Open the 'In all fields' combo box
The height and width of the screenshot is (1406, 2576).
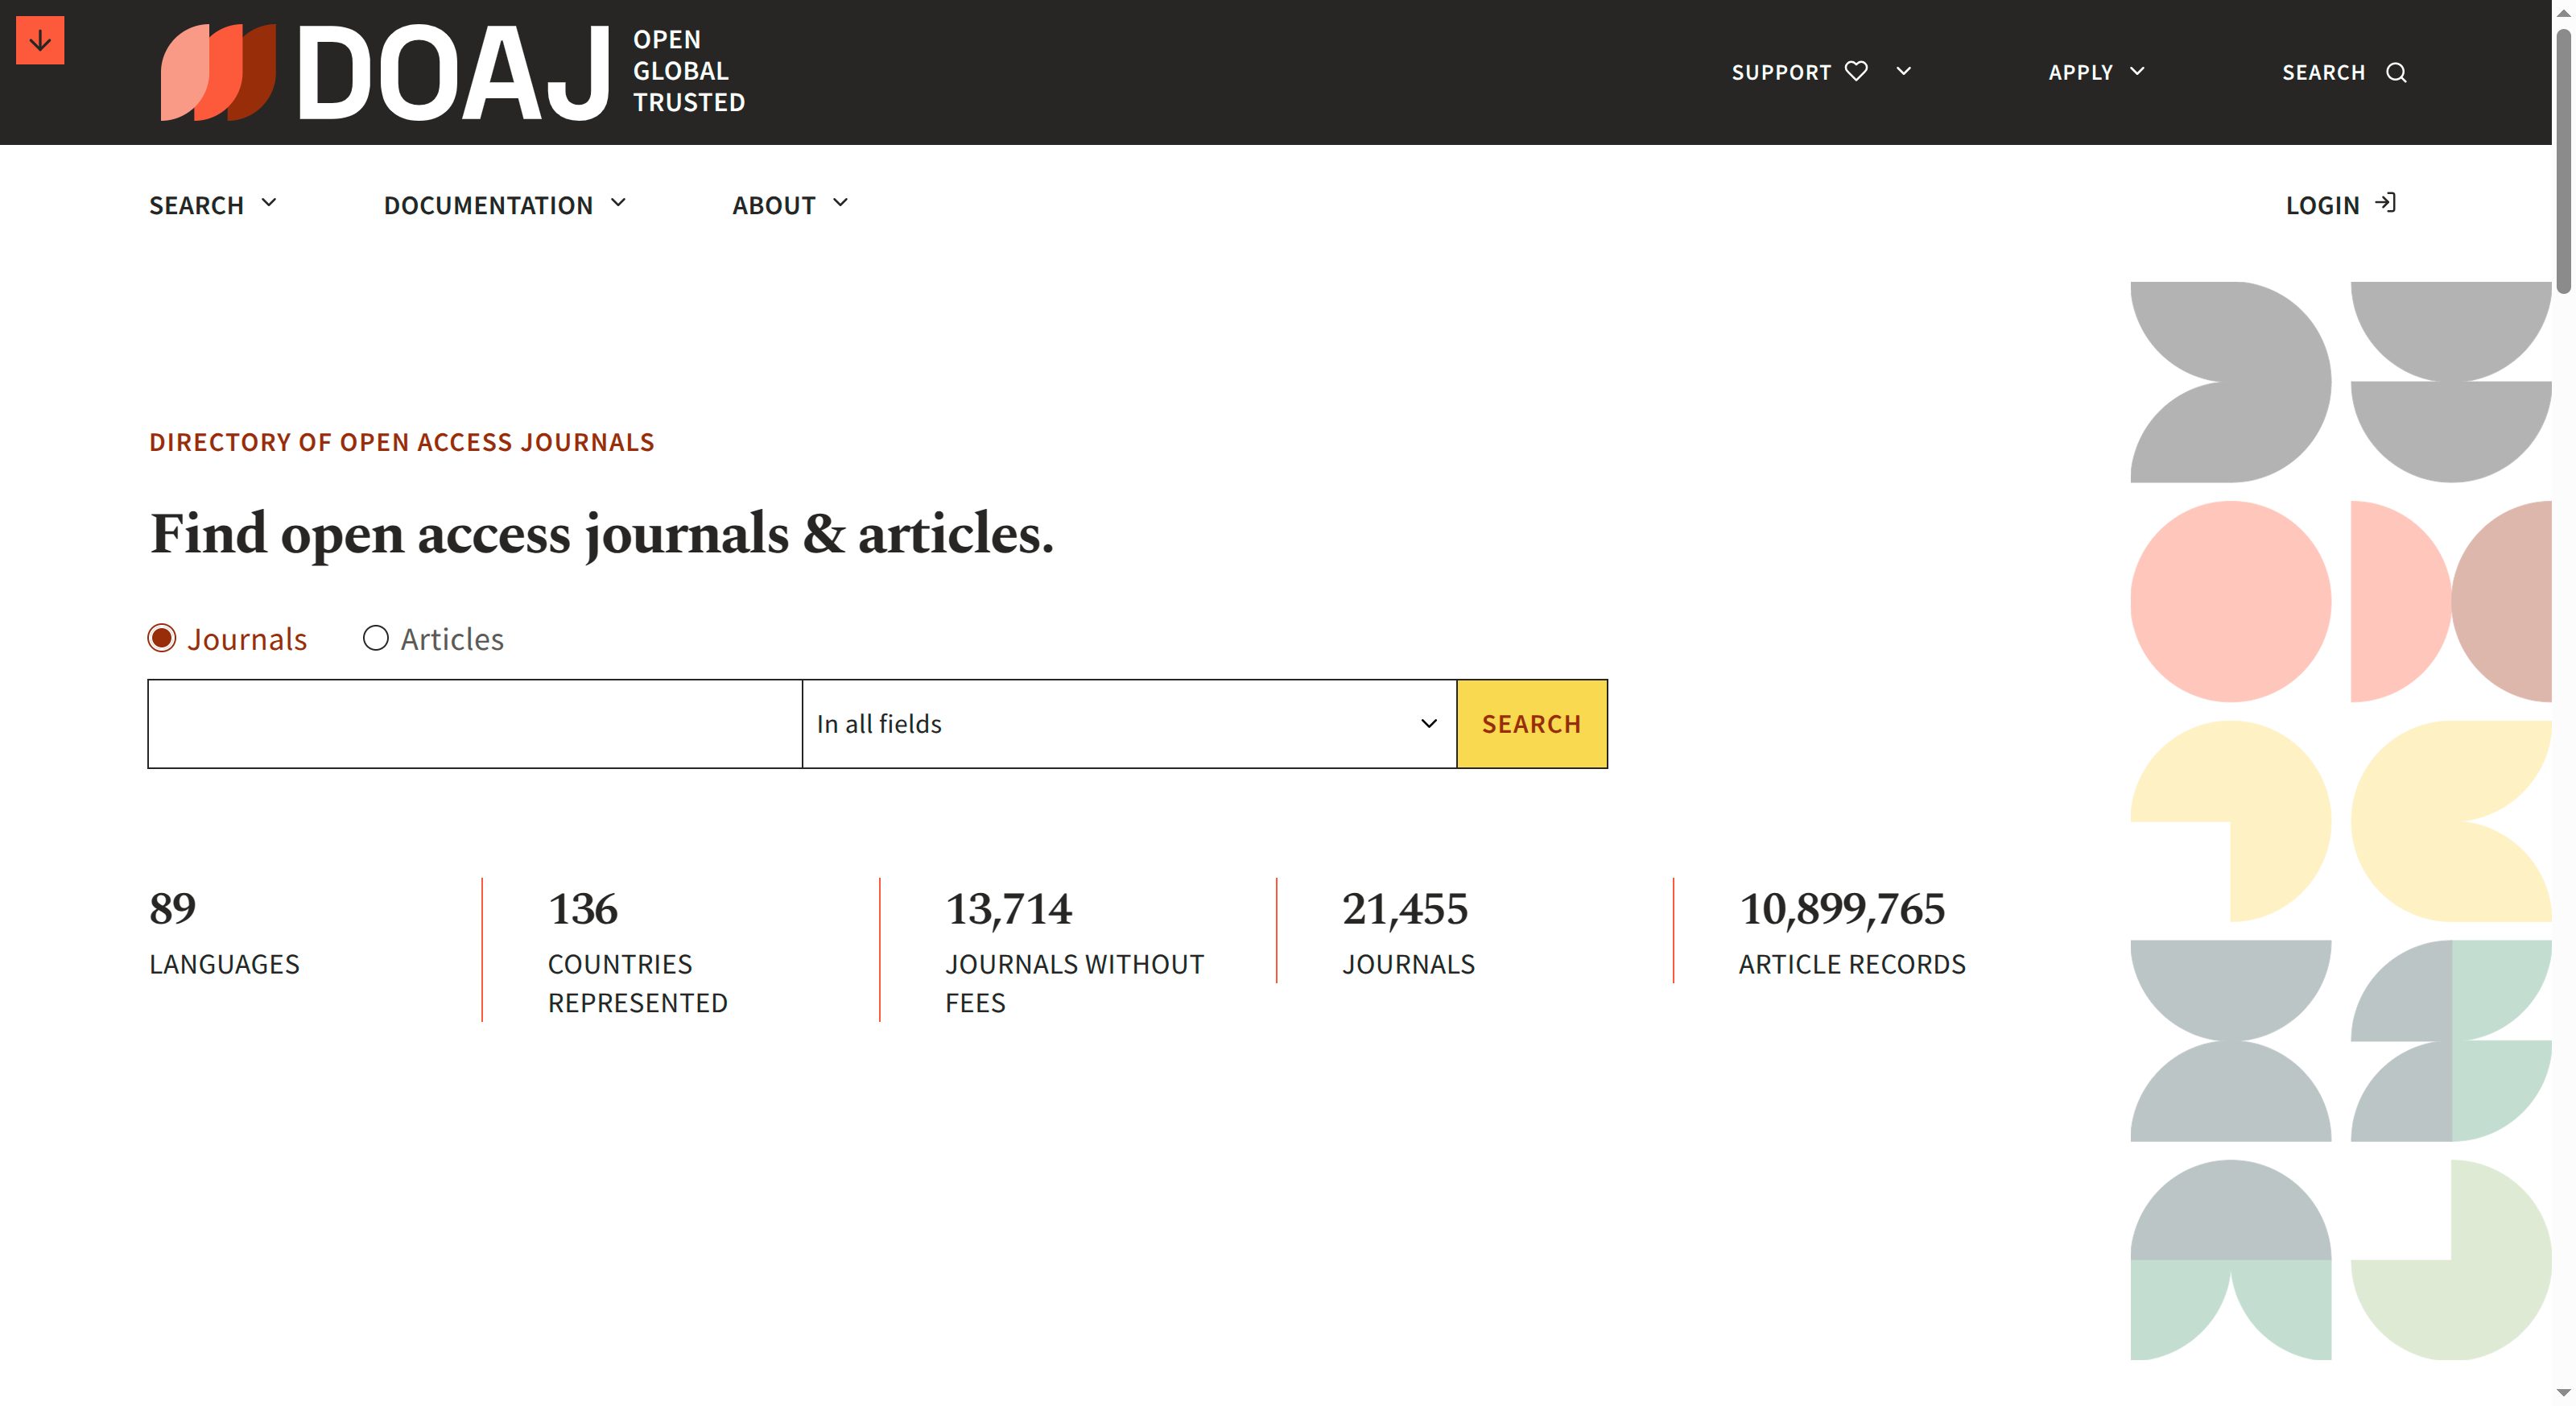tap(1128, 723)
